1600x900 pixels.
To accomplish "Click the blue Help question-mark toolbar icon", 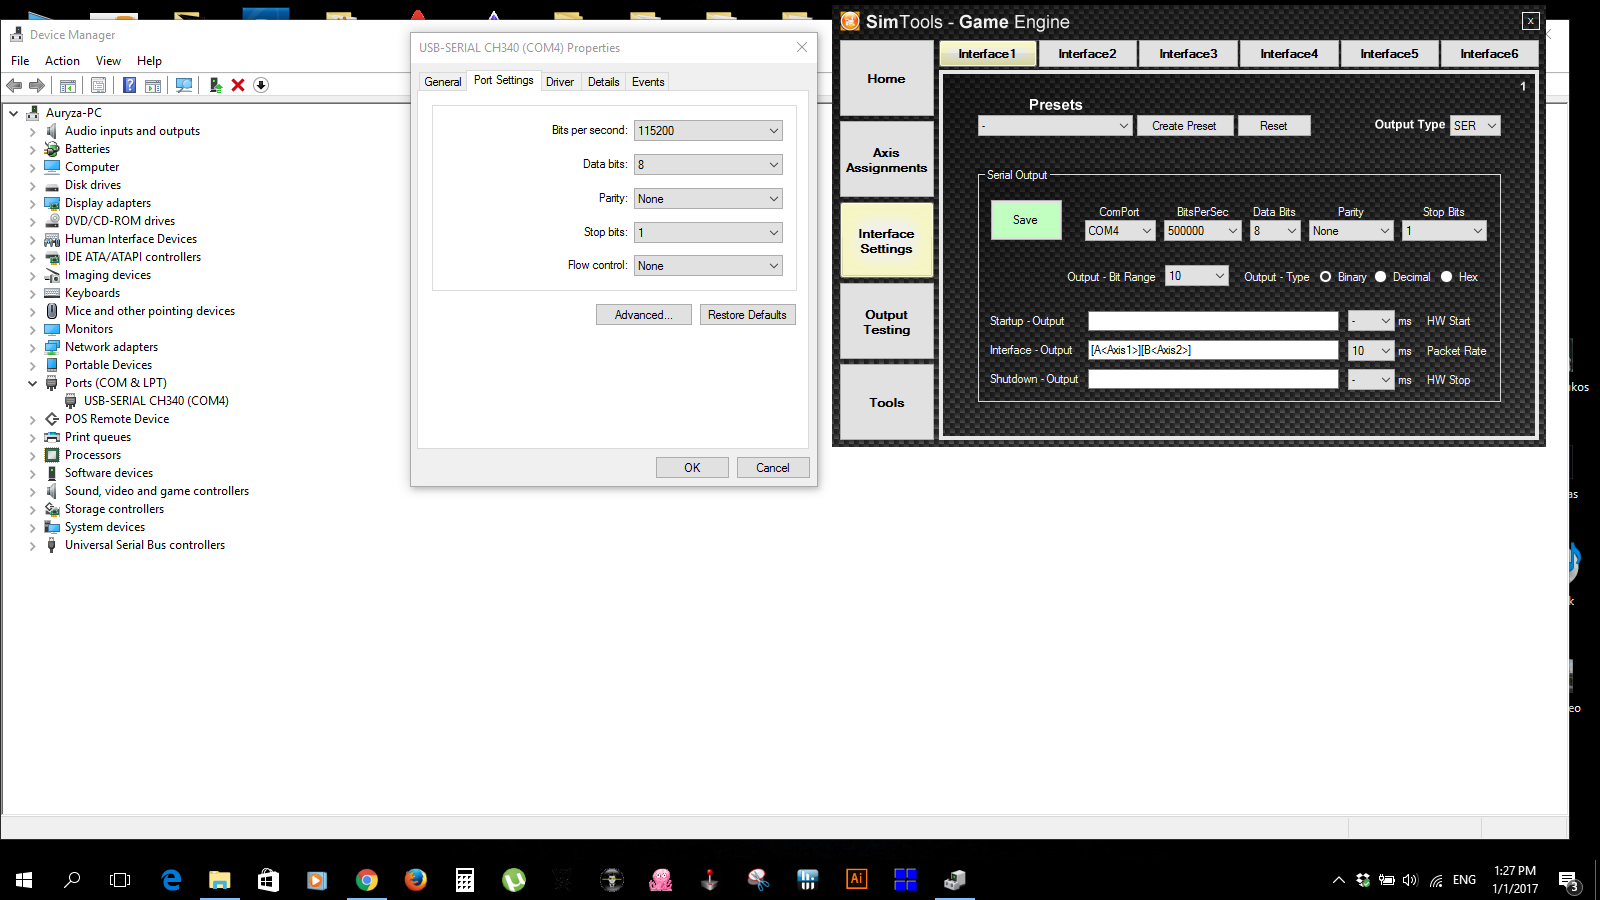I will pos(129,85).
